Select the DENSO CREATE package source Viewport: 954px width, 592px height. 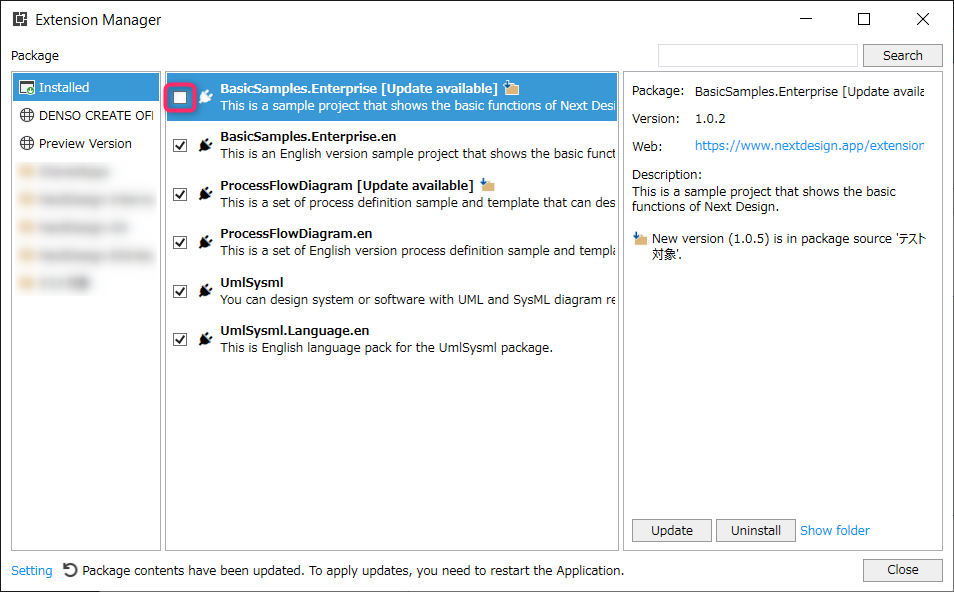86,115
